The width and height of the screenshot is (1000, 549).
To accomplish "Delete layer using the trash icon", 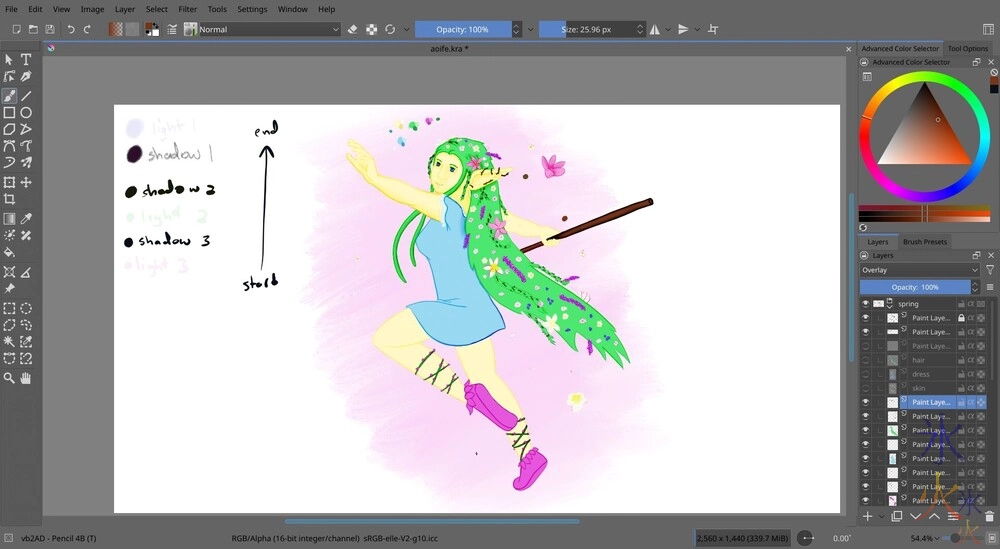I will coord(989,516).
